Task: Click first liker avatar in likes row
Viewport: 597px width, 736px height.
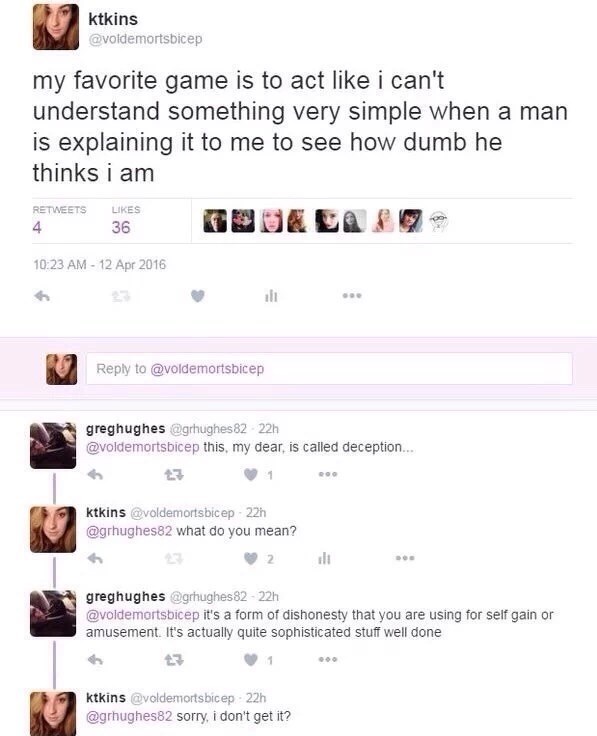Action: pyautogui.click(x=215, y=221)
